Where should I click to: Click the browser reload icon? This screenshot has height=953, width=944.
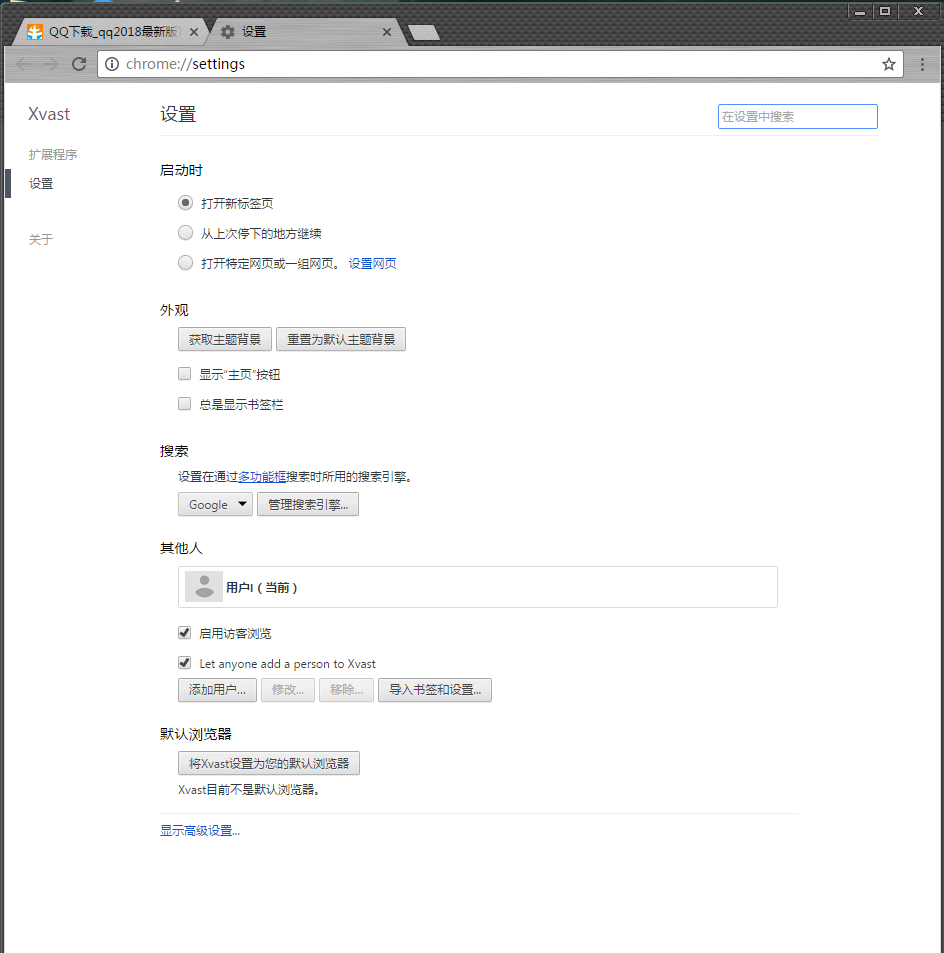point(79,64)
